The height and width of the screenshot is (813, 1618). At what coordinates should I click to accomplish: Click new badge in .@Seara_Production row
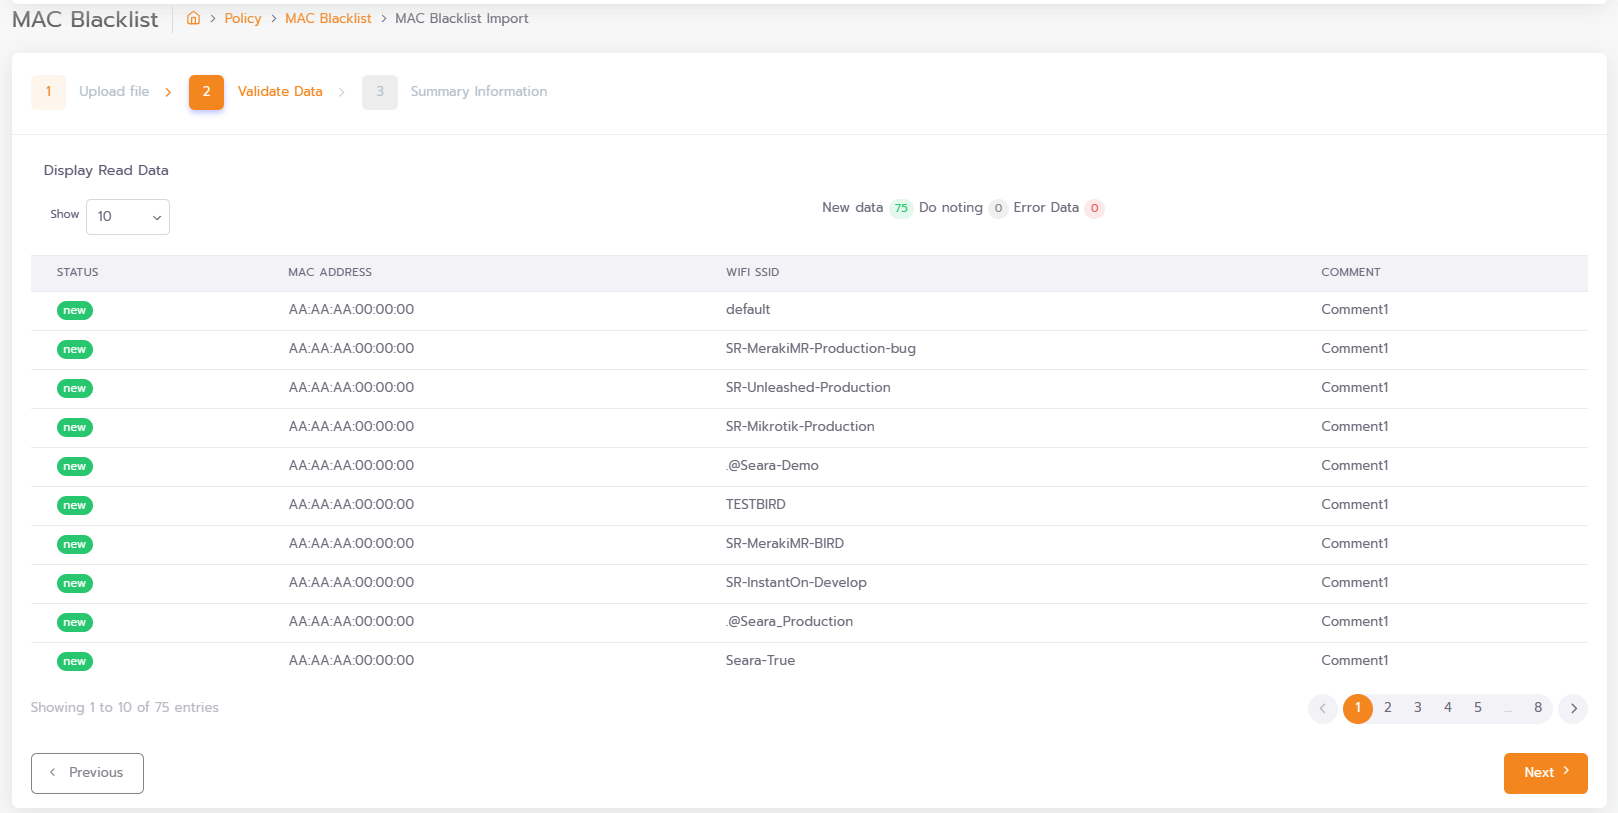pos(75,622)
